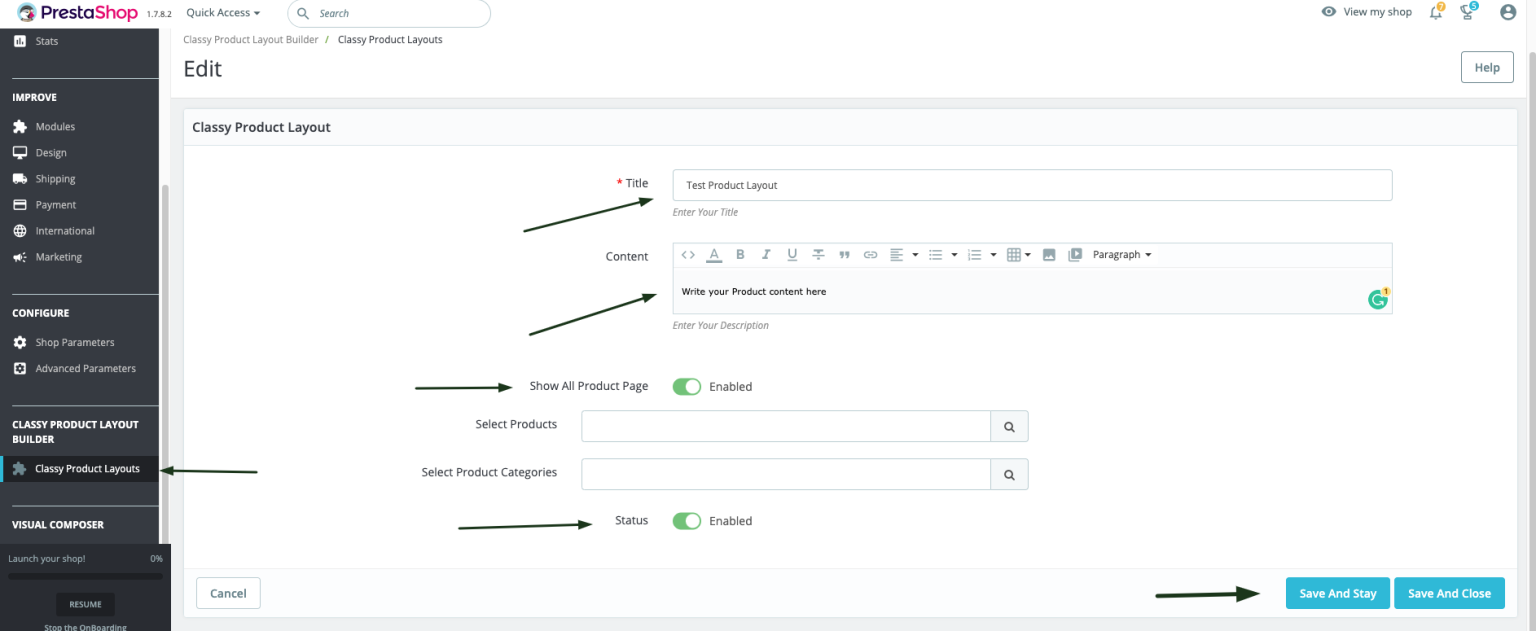Open the source code view in the editor
Image resolution: width=1536 pixels, height=631 pixels.
688,254
